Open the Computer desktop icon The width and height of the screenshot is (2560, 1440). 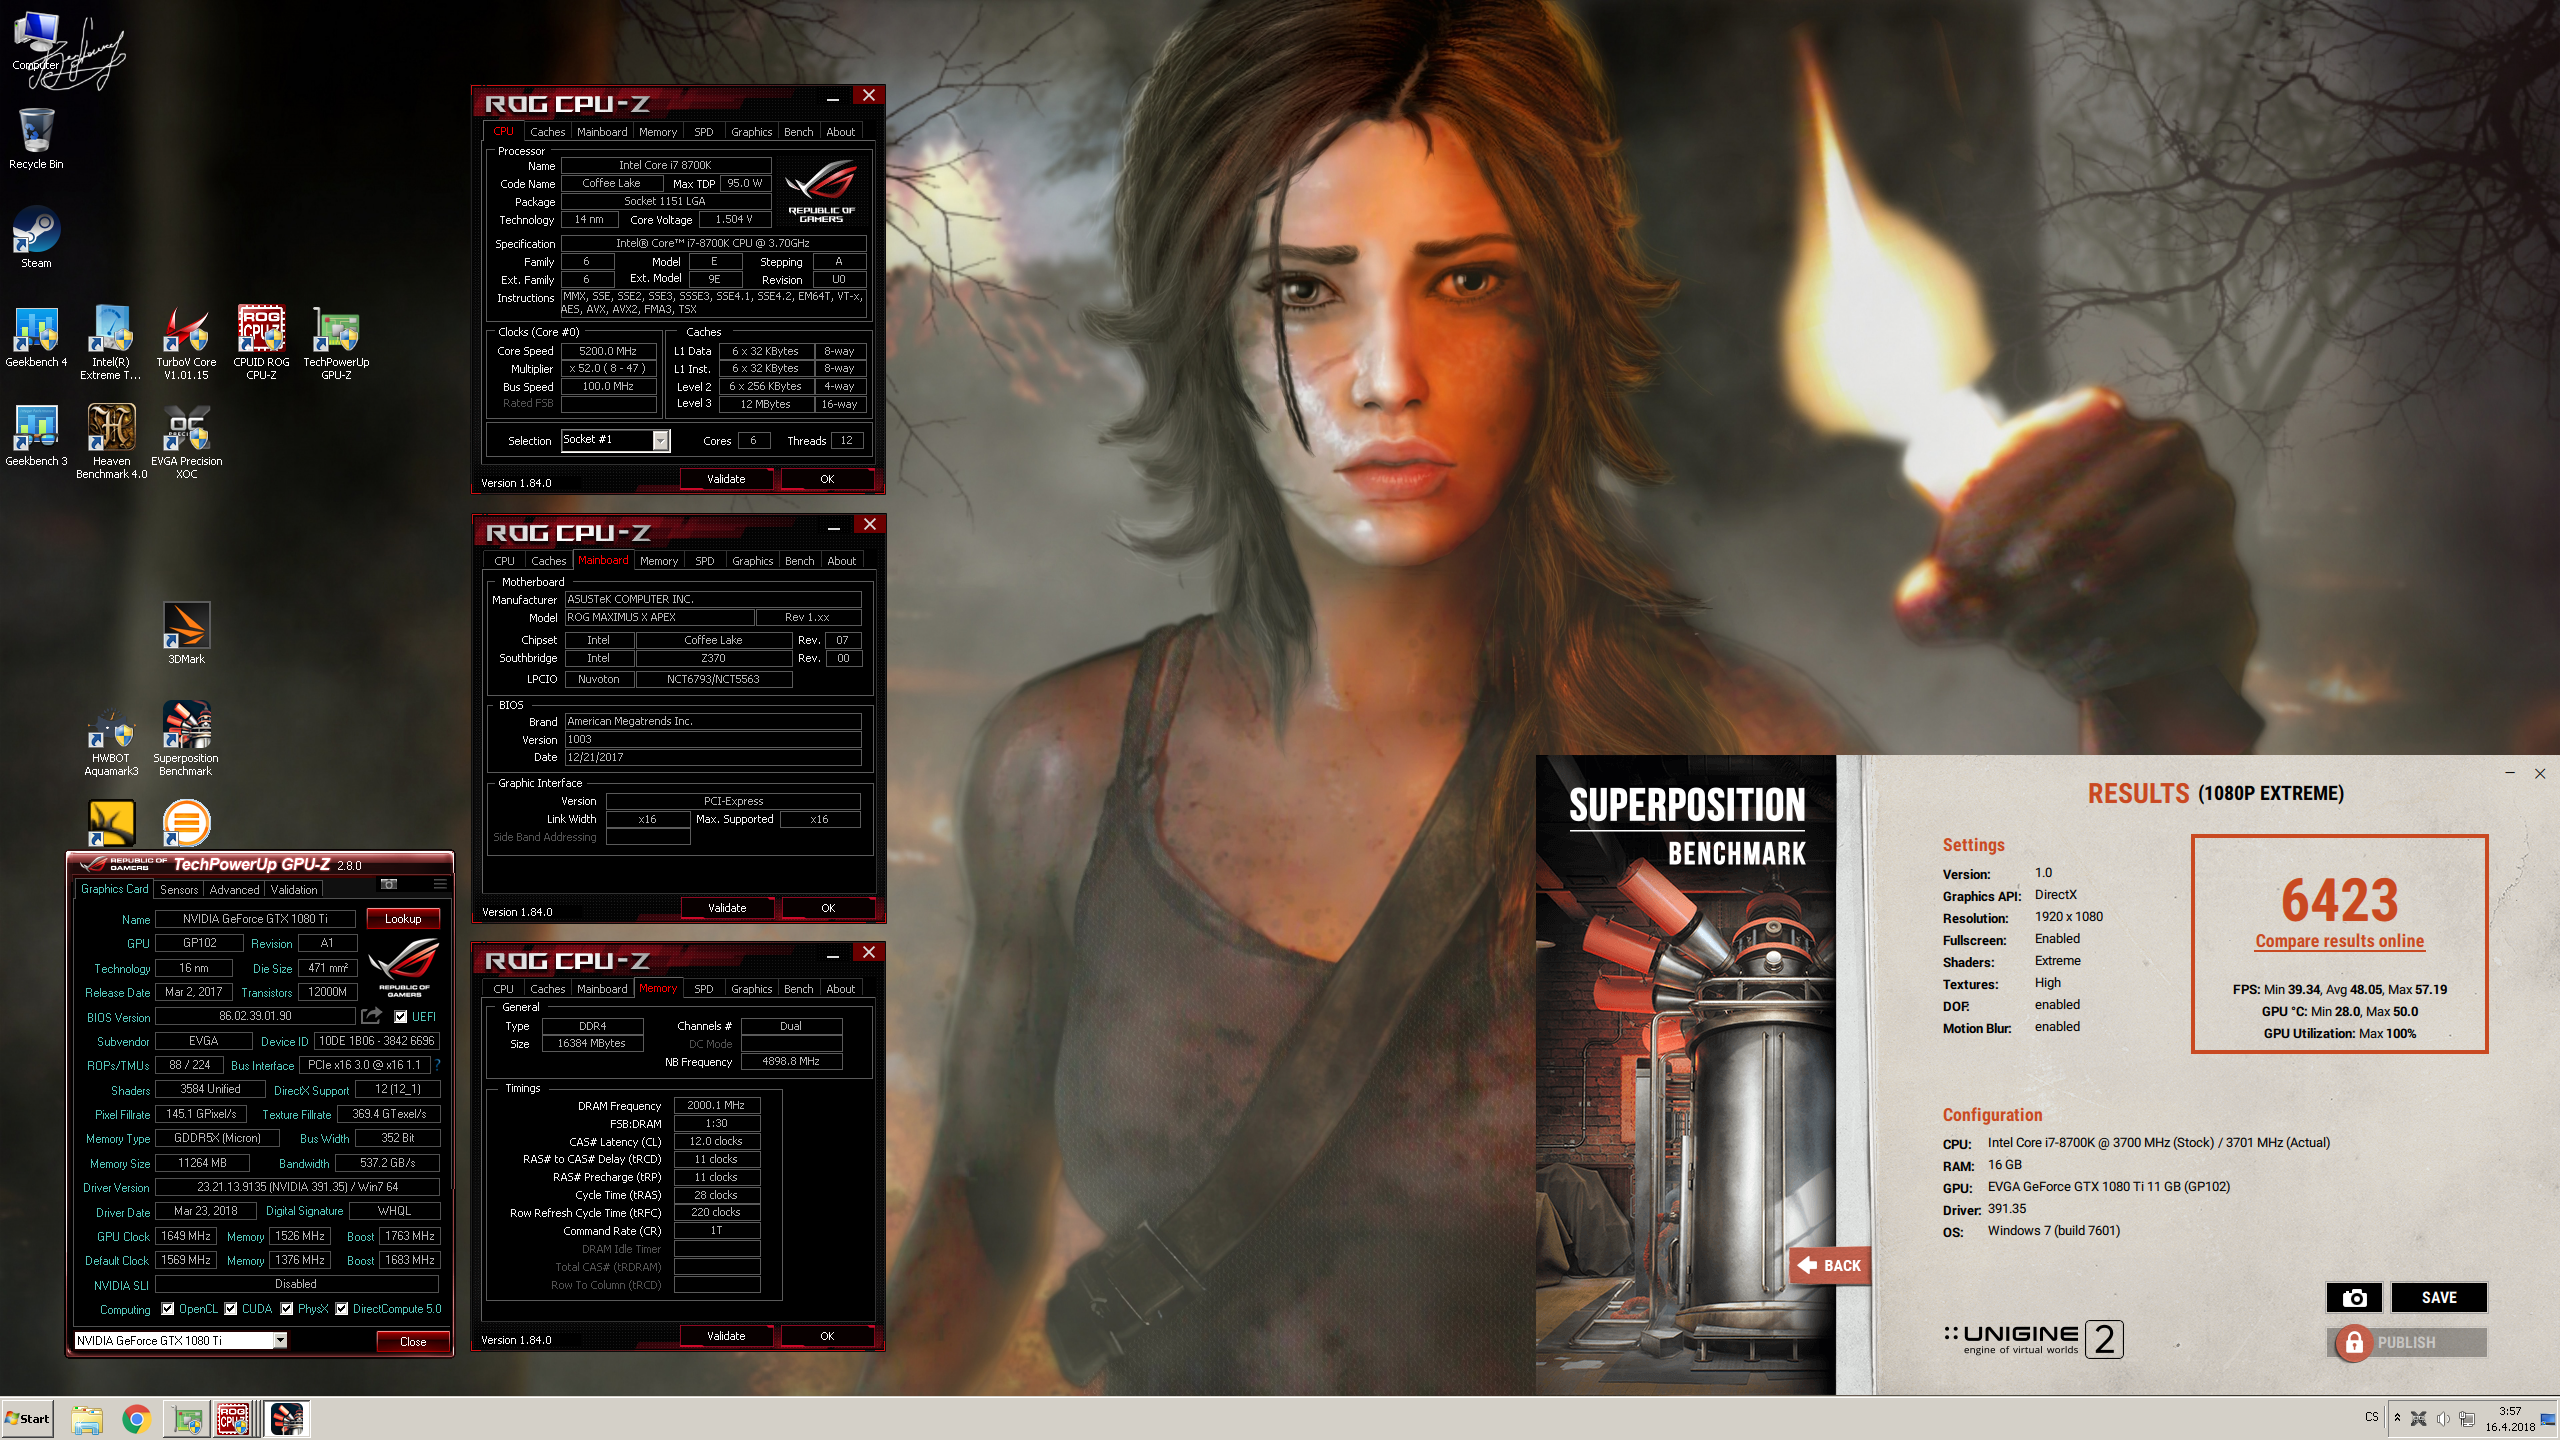click(x=36, y=40)
